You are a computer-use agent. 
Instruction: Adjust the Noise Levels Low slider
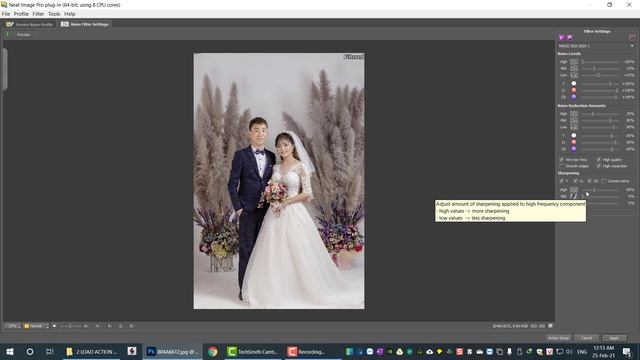(600, 75)
